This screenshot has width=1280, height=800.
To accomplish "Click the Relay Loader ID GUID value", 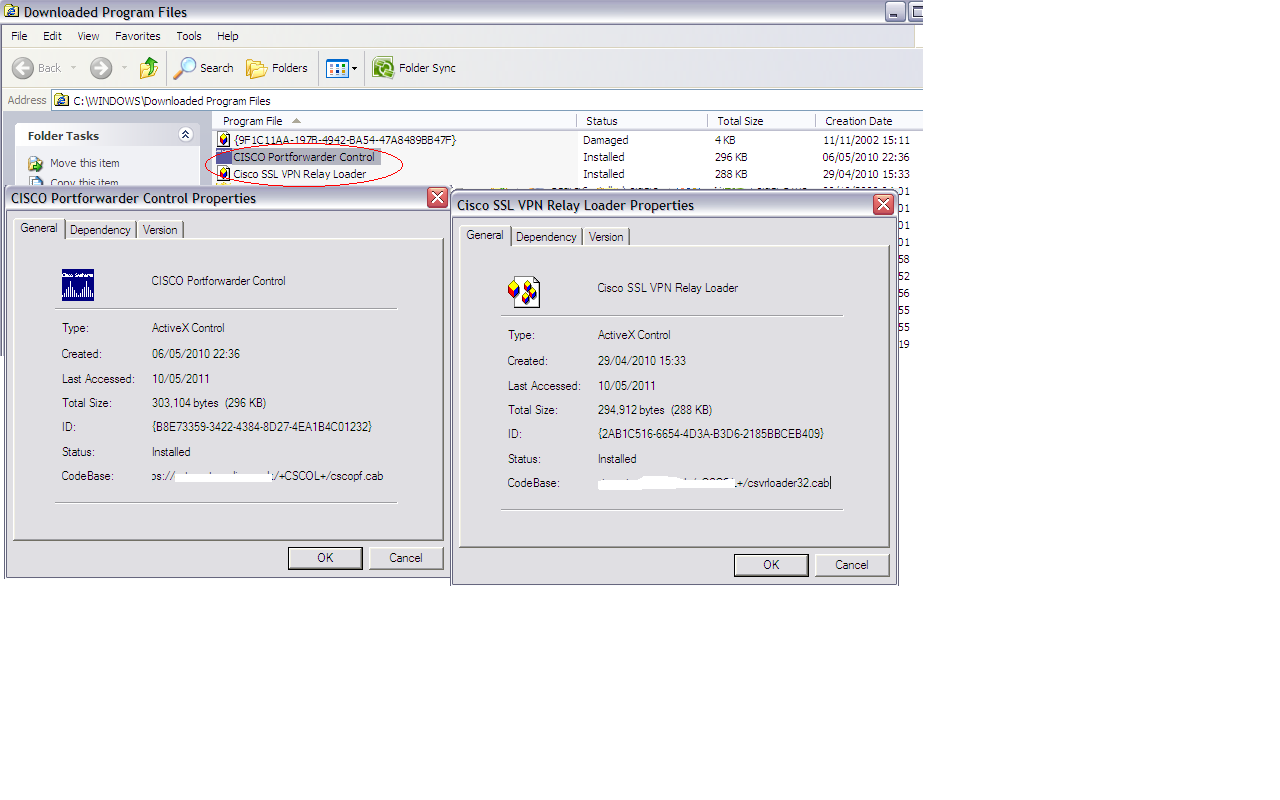I will pyautogui.click(x=710, y=434).
